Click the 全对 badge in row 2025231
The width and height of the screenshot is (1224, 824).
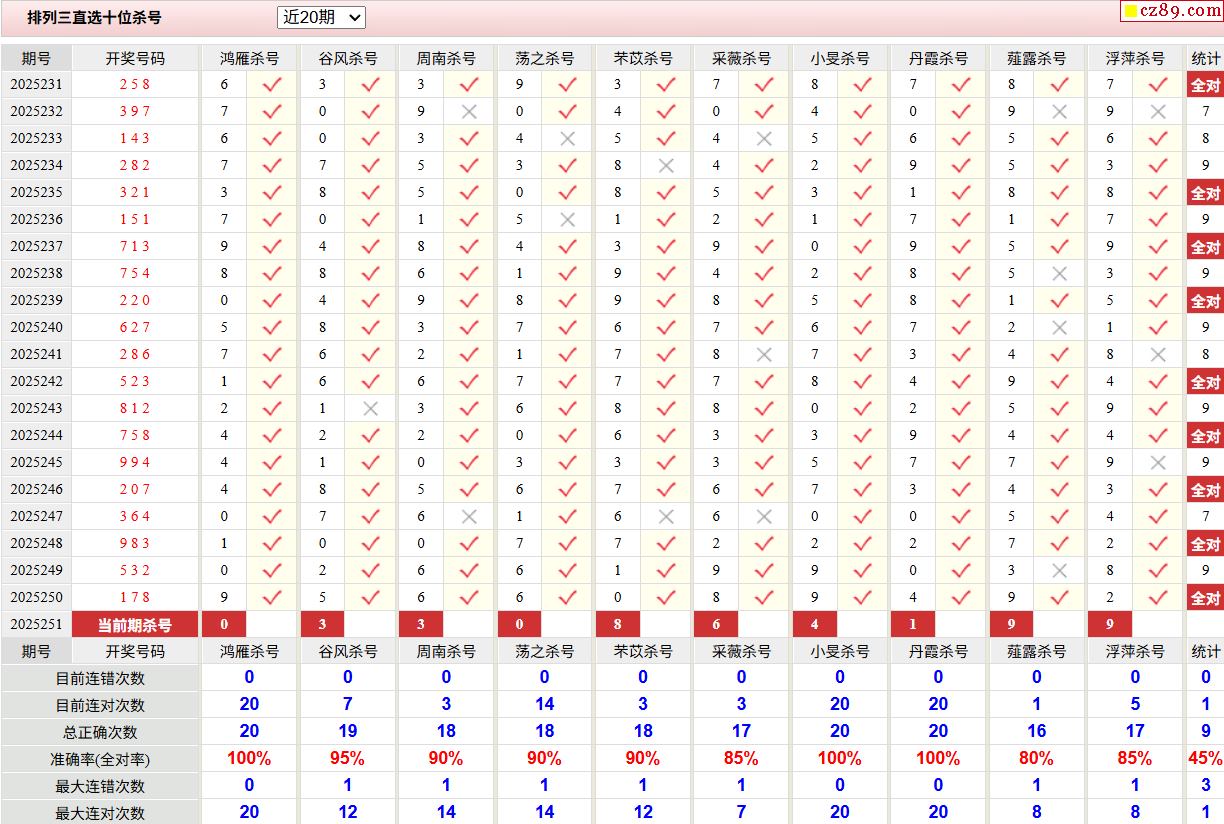tap(1205, 86)
